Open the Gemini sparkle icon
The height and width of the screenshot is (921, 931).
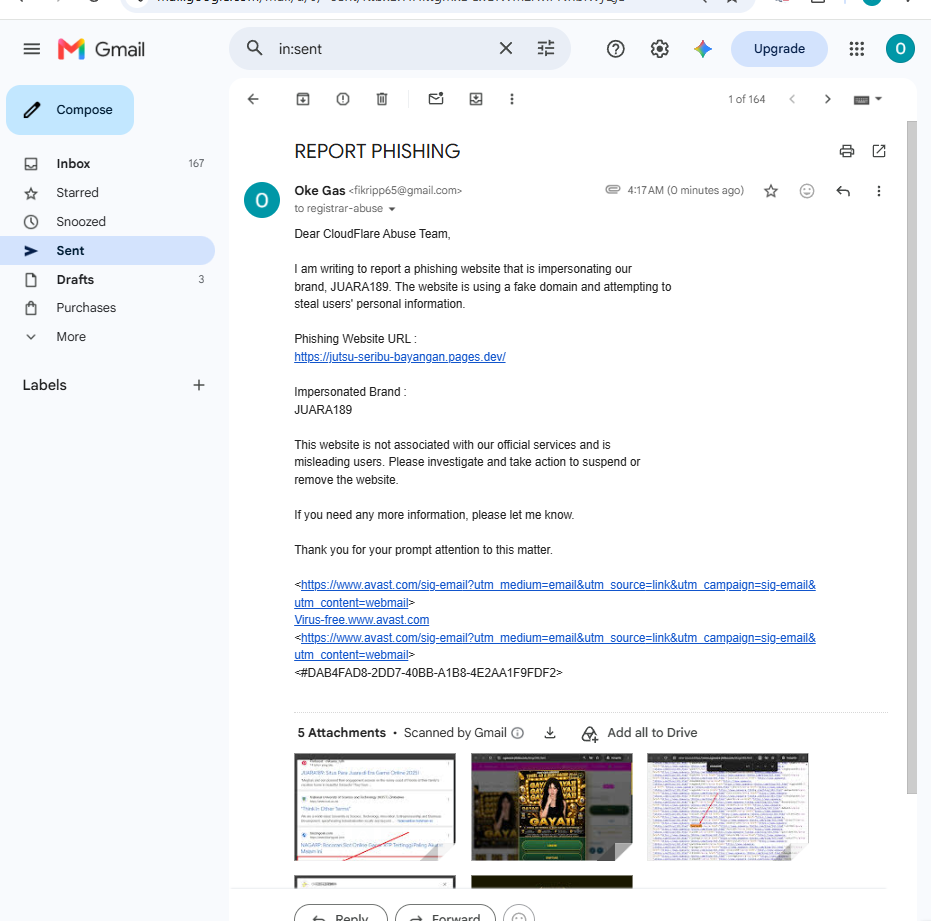coord(702,49)
